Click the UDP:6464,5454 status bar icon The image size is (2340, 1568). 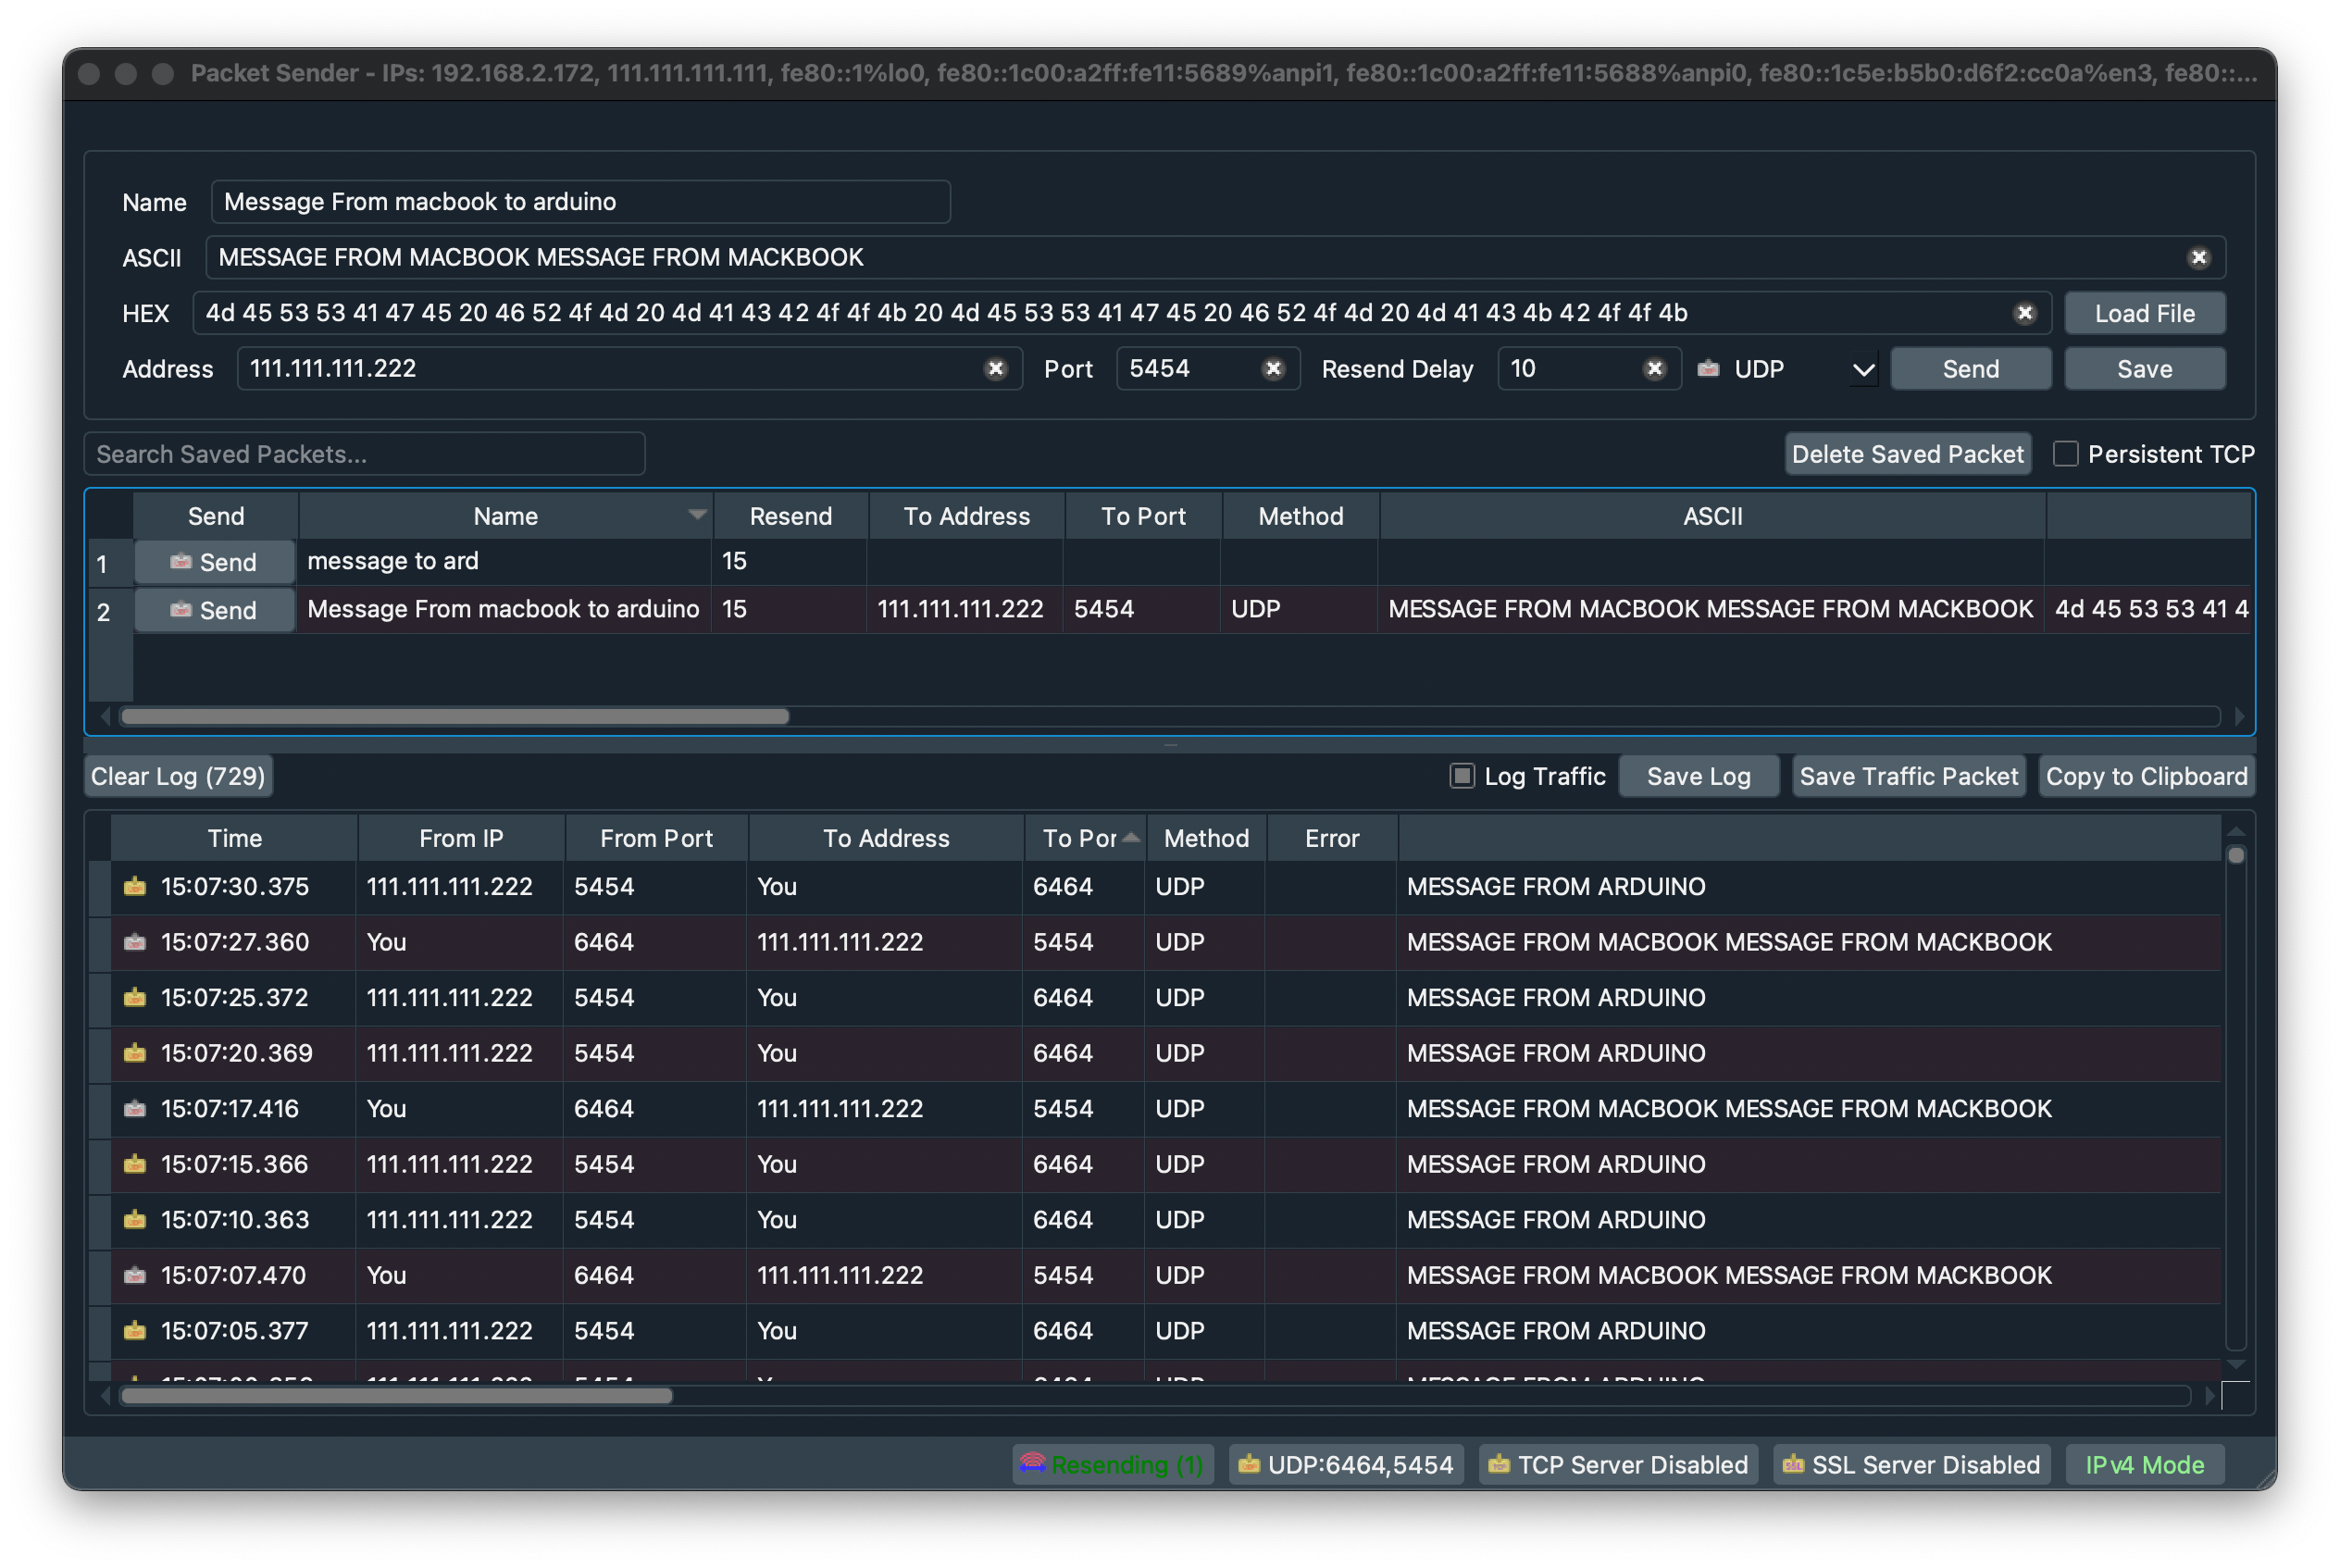[1249, 1464]
